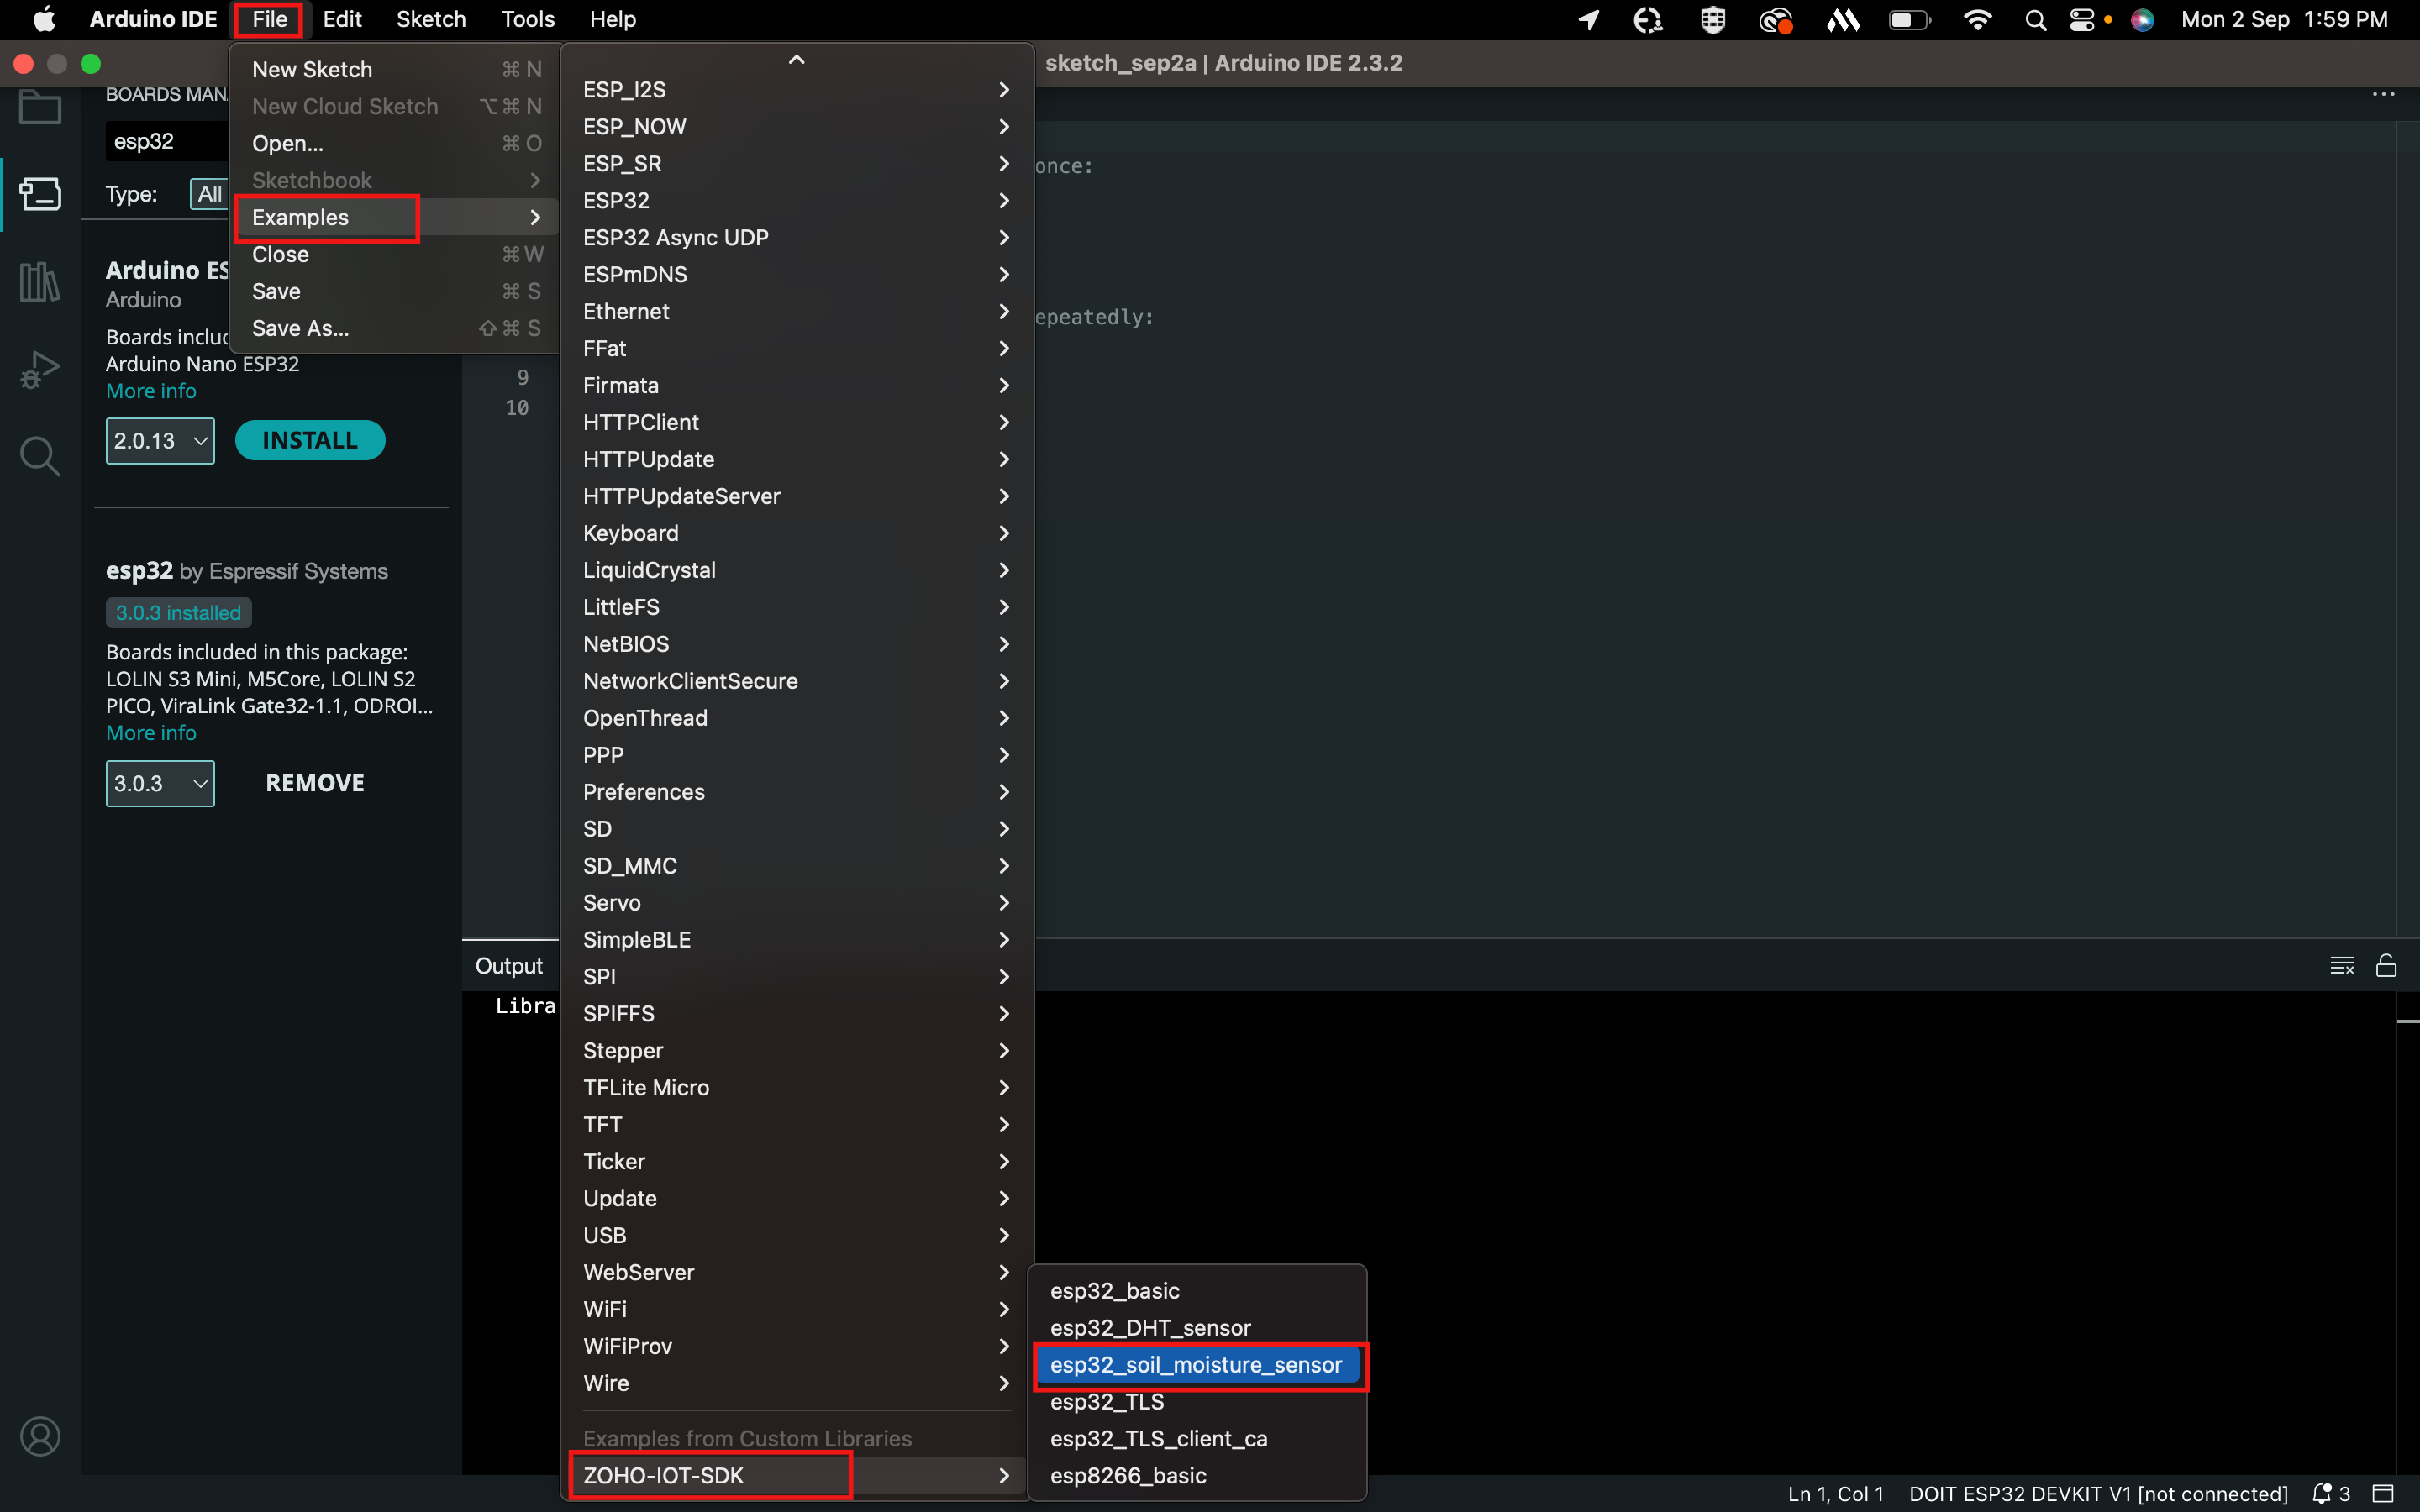
Task: Open esp32_soil_moisture_sensor example
Action: click(1197, 1365)
